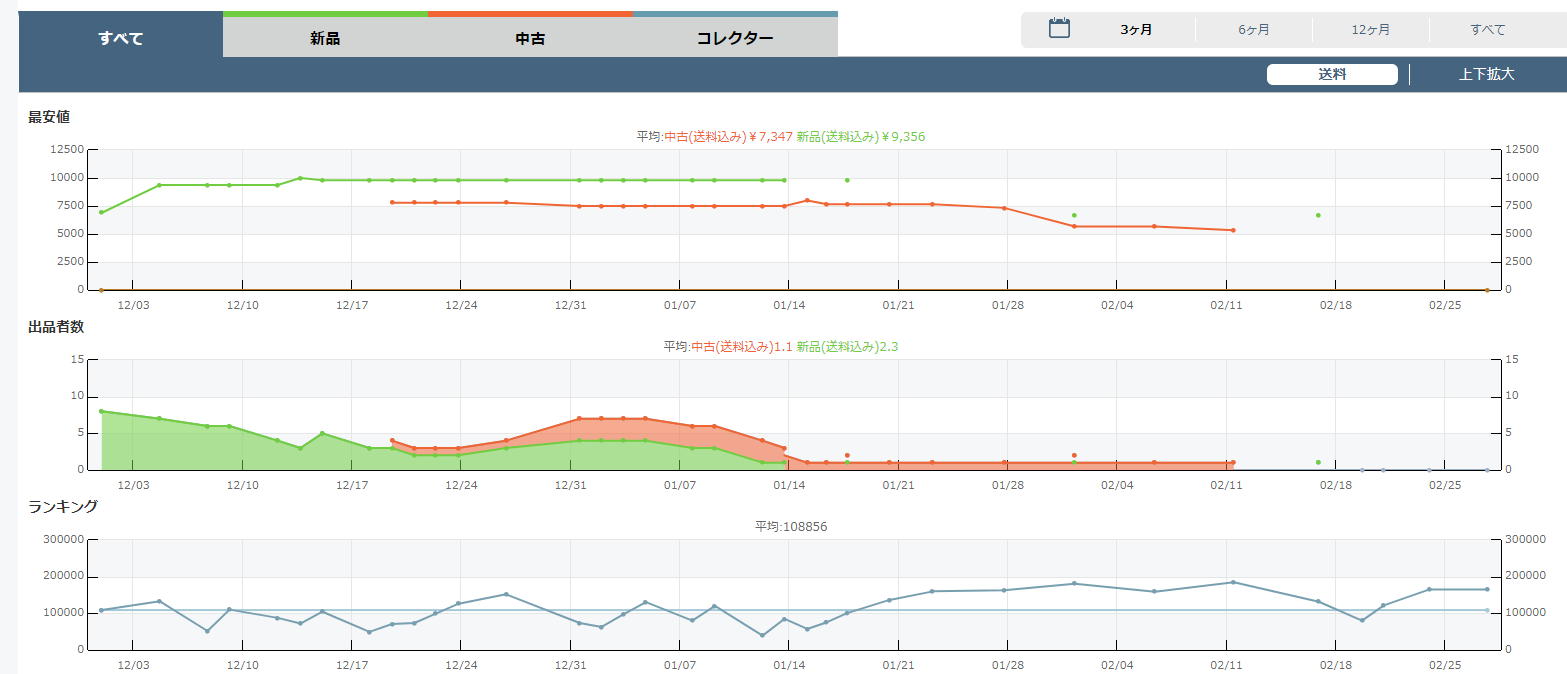The height and width of the screenshot is (674, 1567).
Task: Click the isolated green 最安値 point near 02/18
Action: pos(1318,215)
